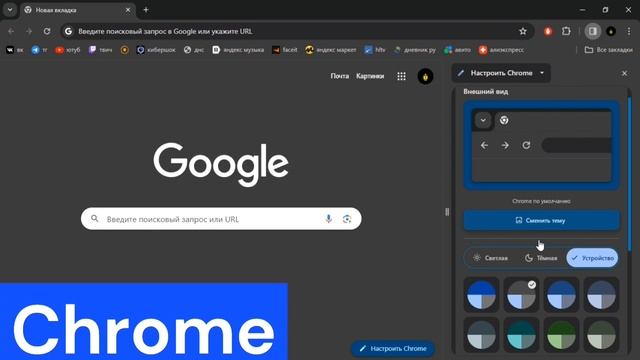
Task: Open Google Lens image search icon
Action: point(347,219)
